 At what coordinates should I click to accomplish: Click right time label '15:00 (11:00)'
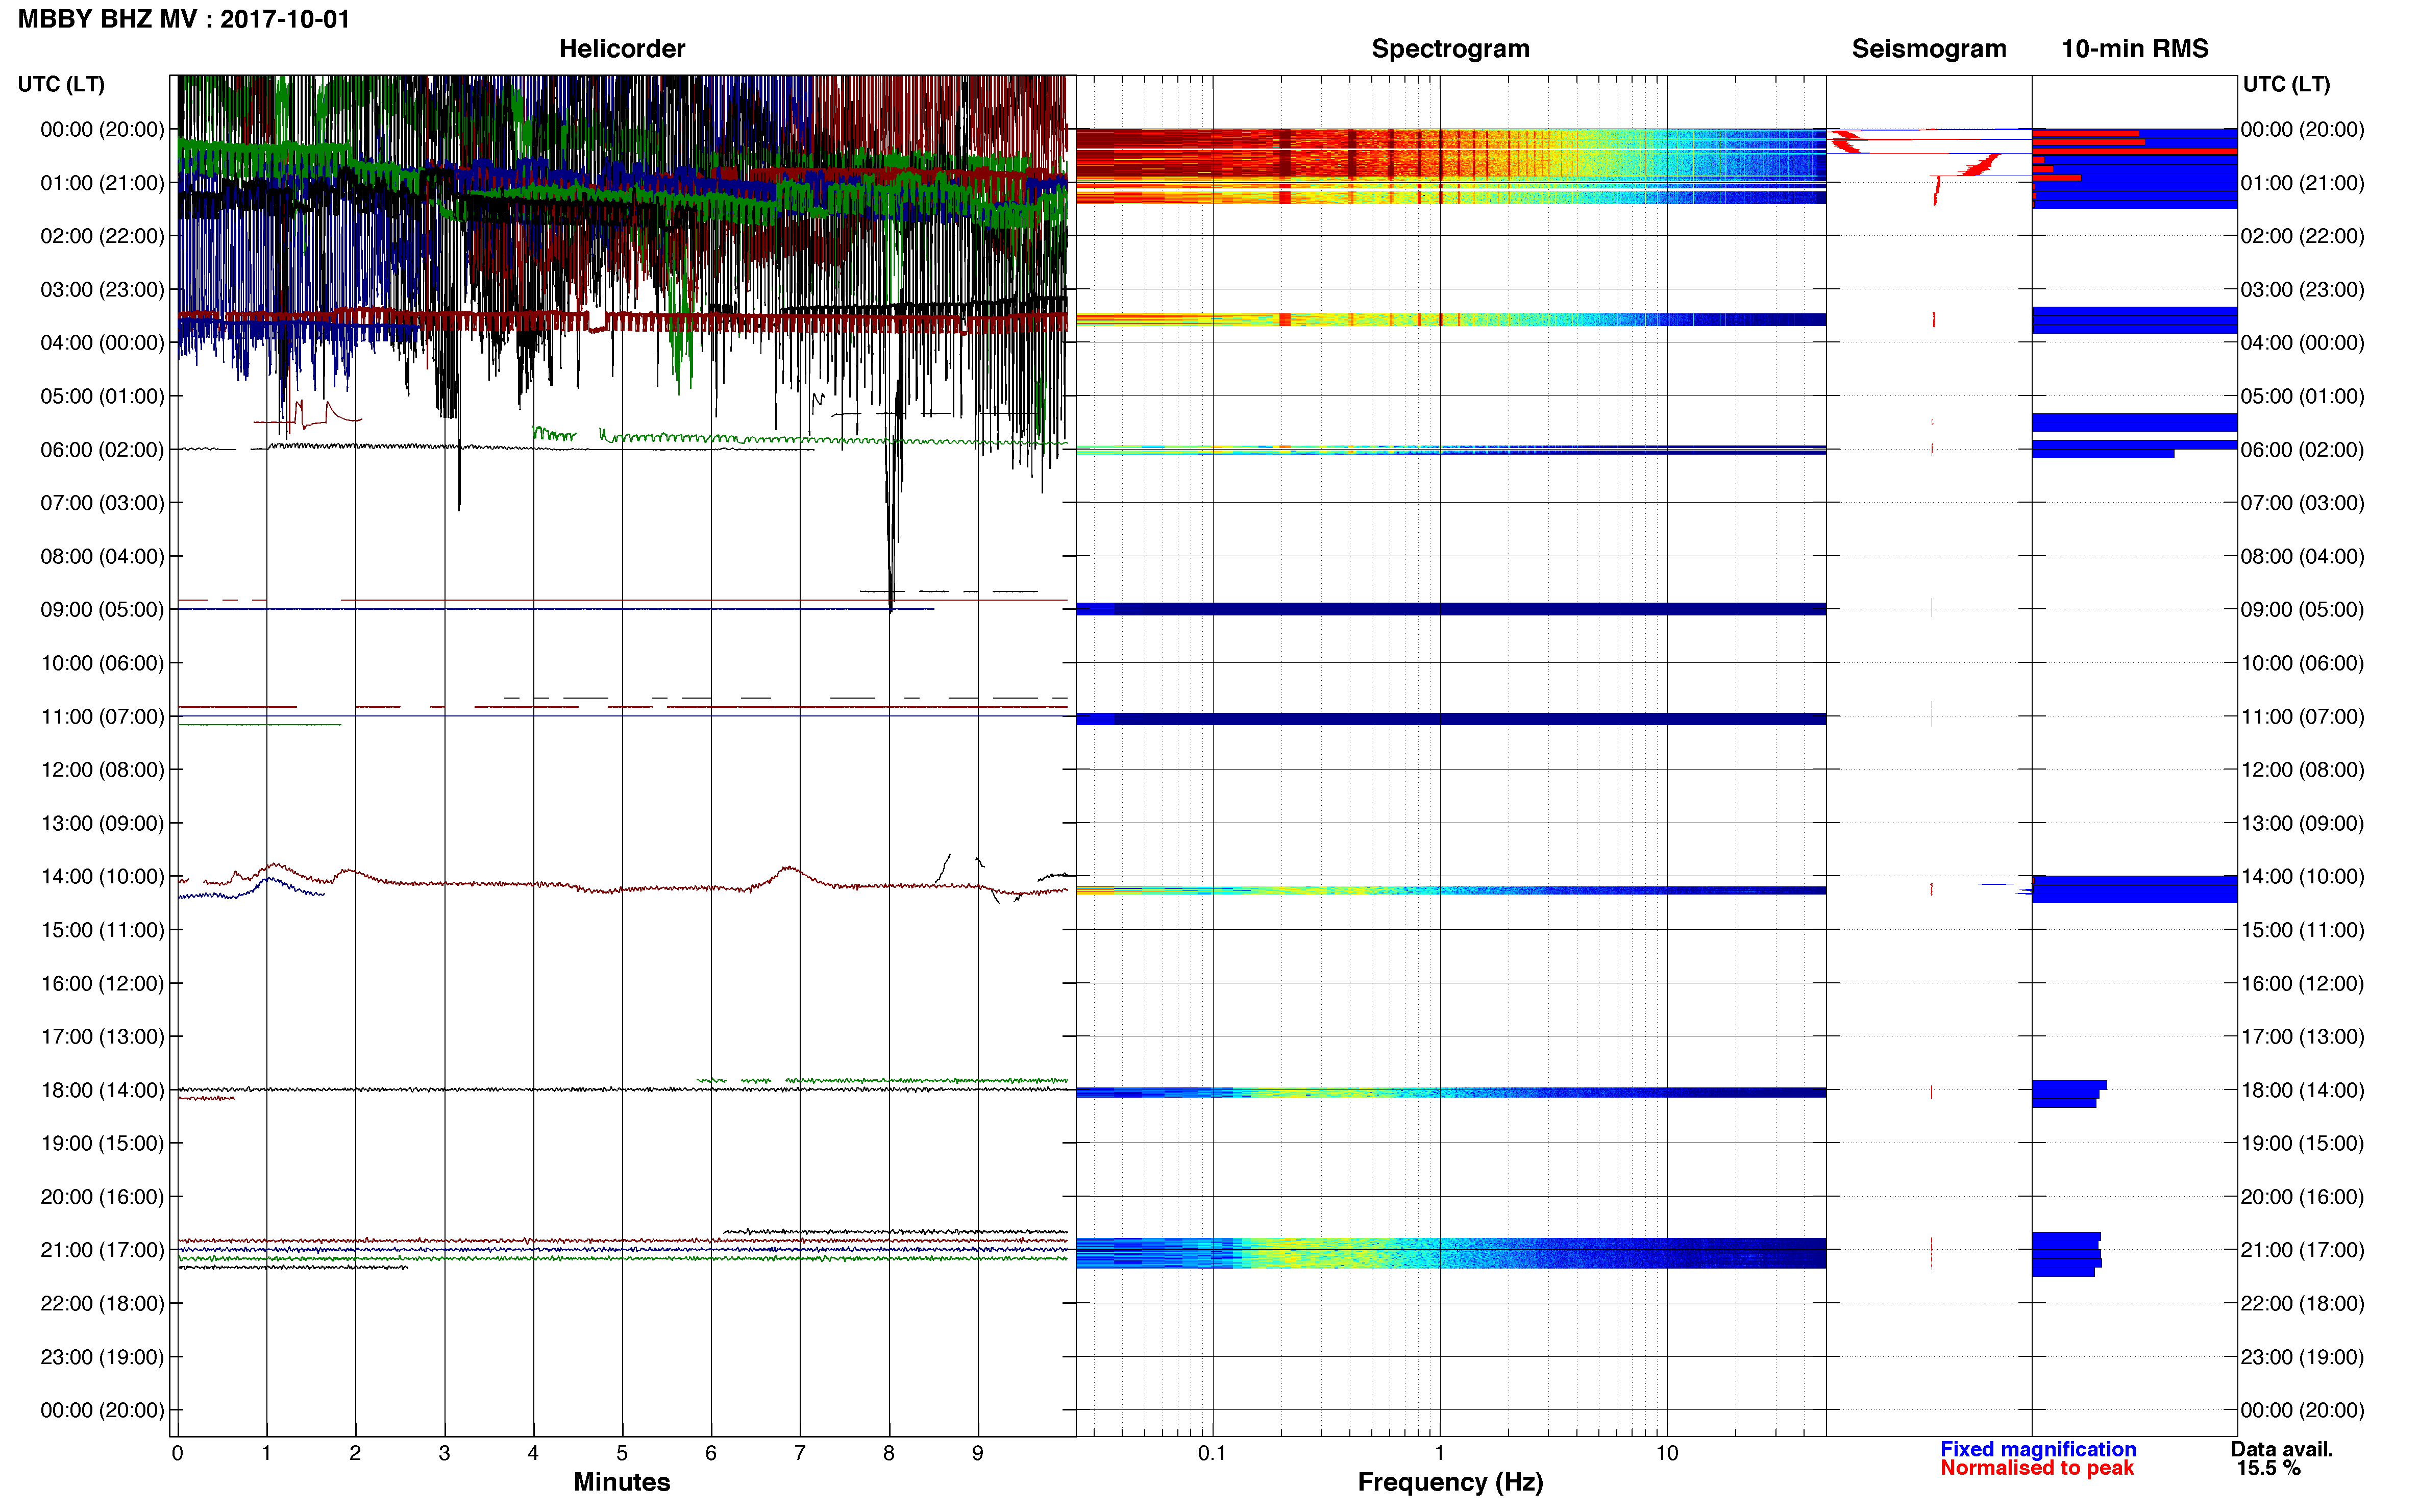tap(2302, 930)
